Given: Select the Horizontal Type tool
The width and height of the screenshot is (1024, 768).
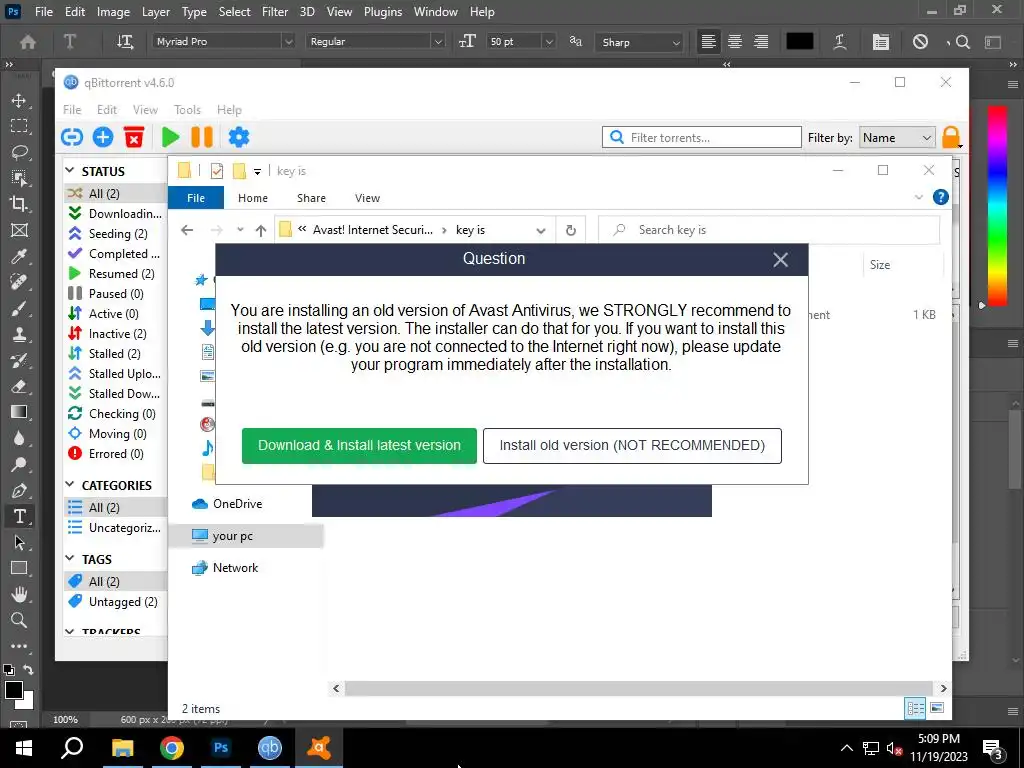Looking at the screenshot, I should pos(19,517).
